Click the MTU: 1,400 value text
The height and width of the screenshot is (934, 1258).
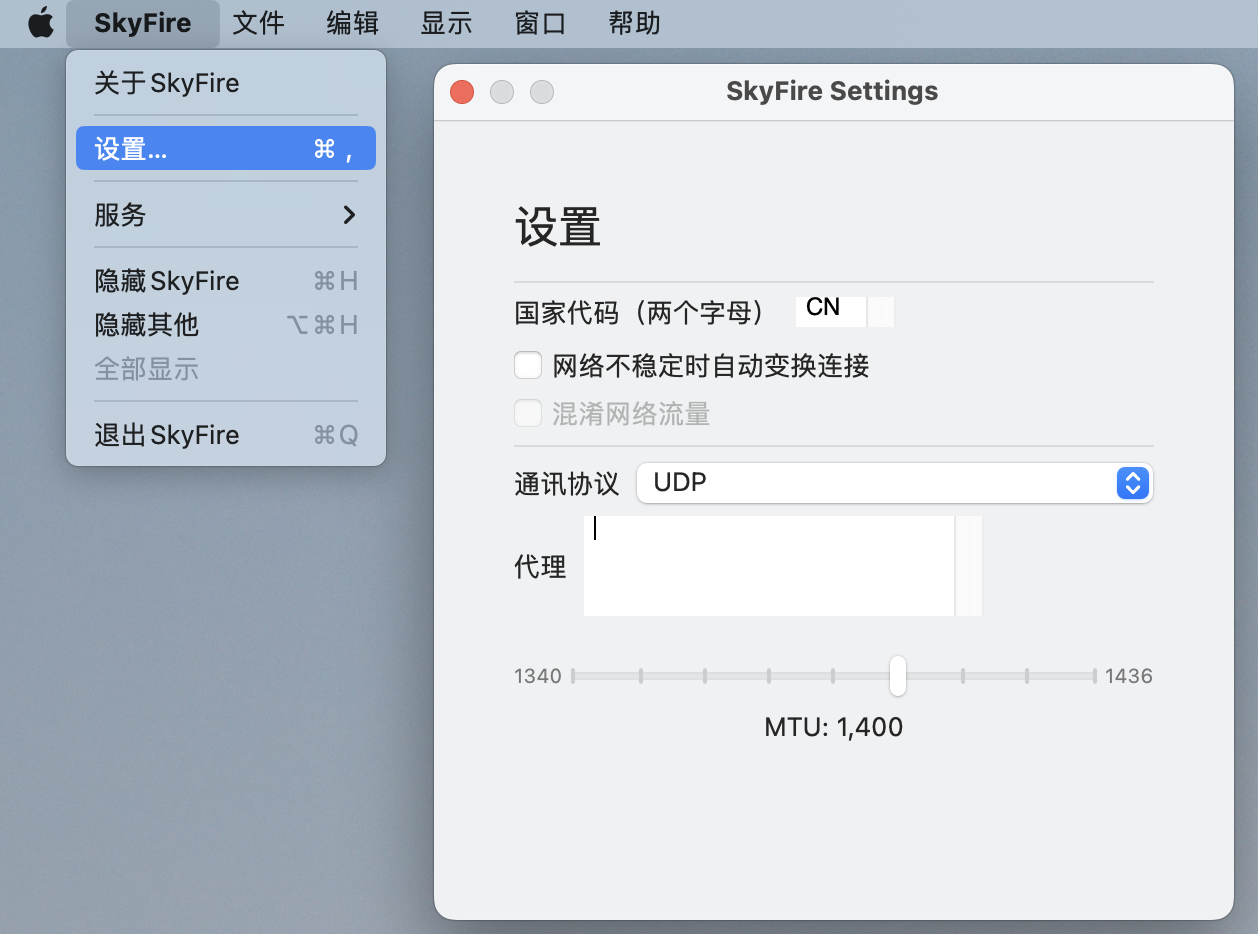click(x=834, y=727)
